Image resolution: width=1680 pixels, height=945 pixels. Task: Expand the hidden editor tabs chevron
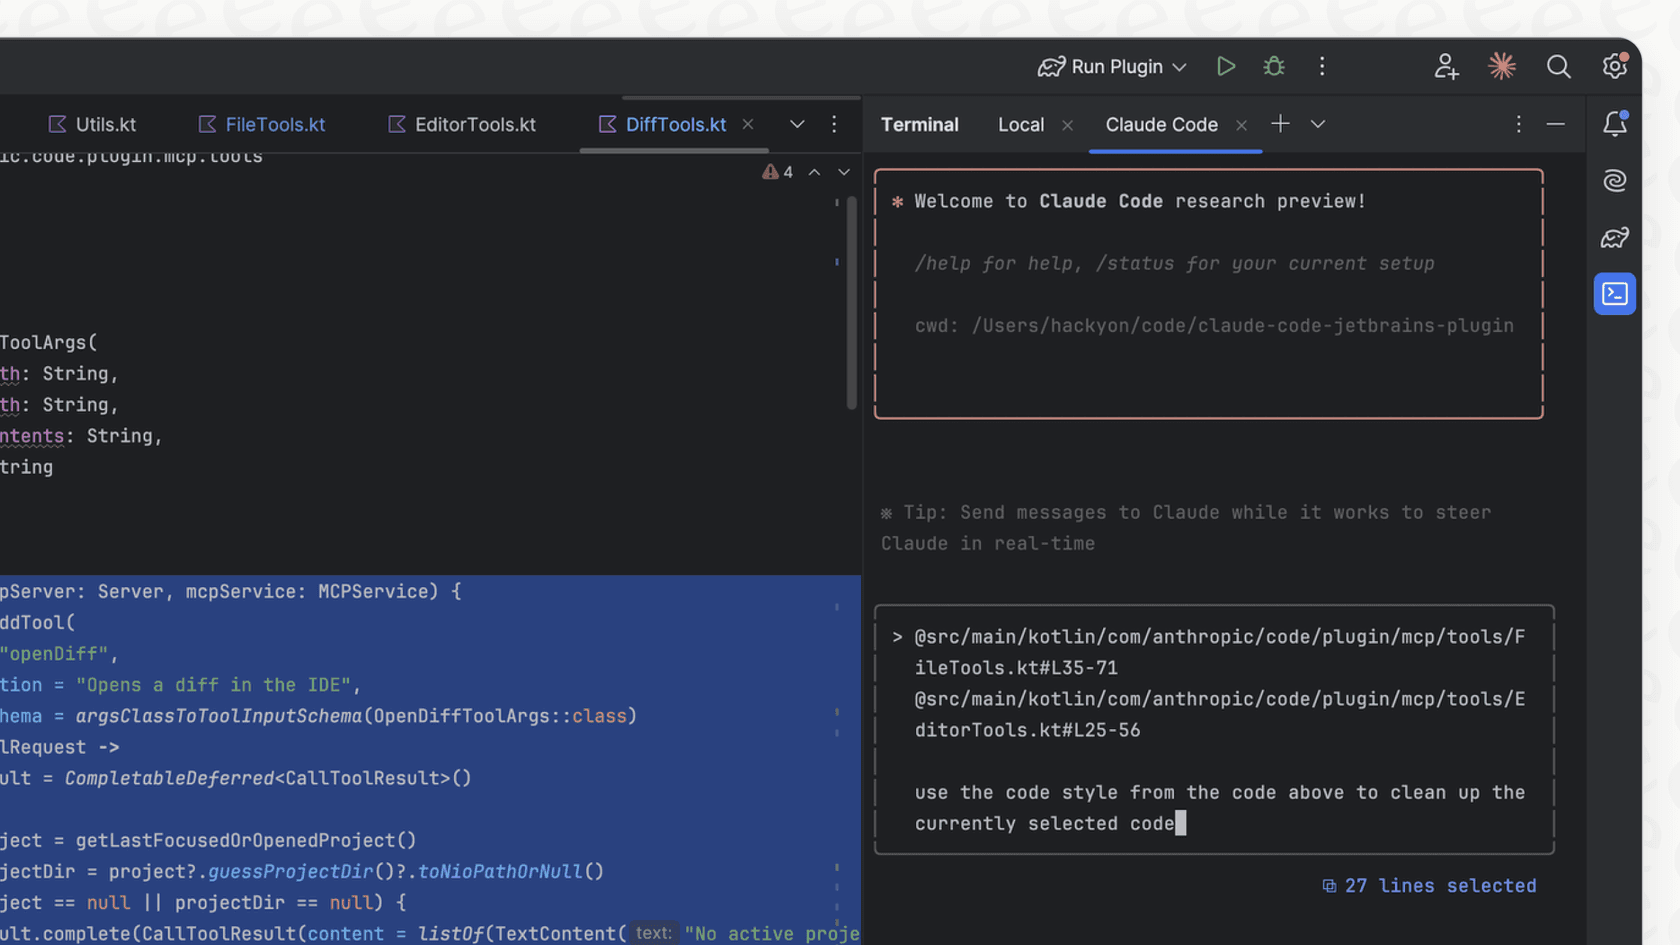point(797,124)
